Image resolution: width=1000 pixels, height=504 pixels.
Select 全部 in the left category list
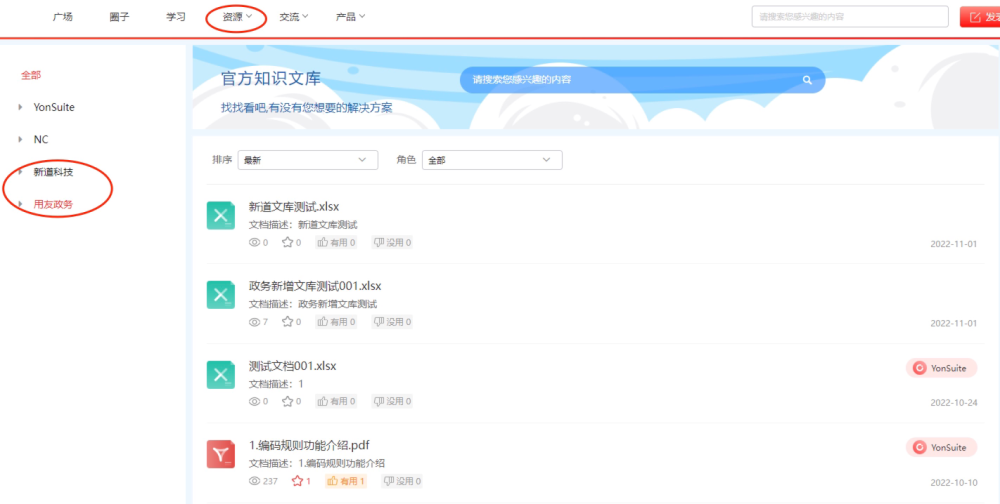click(x=31, y=75)
